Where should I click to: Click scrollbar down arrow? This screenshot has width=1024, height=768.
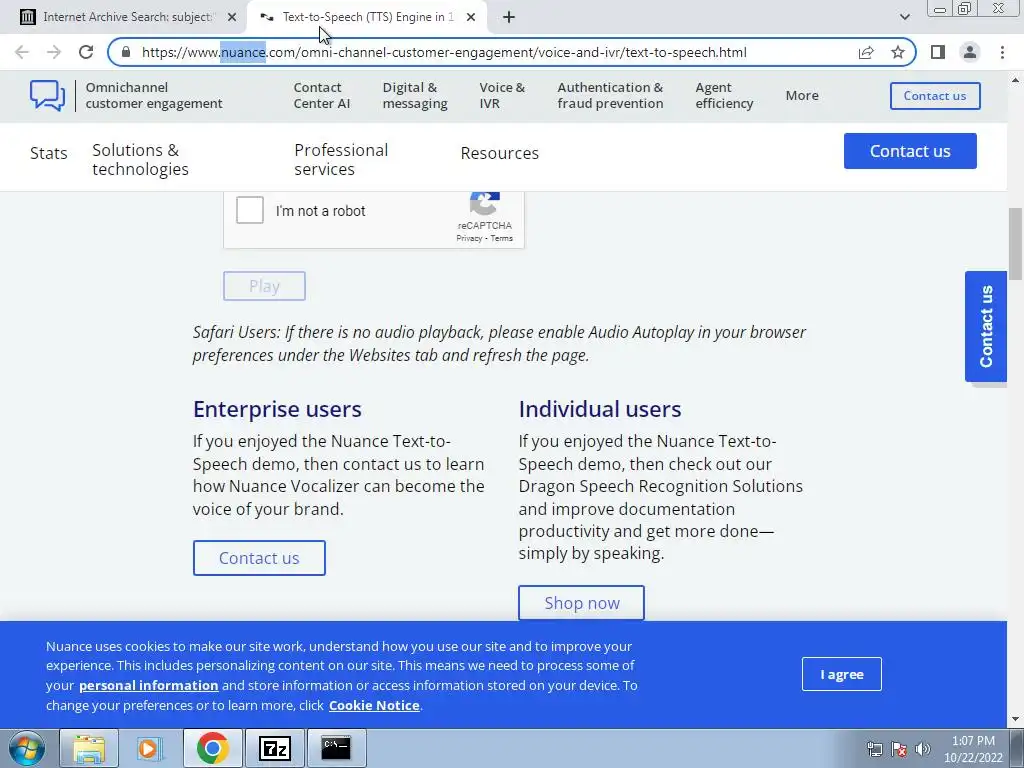click(x=1015, y=719)
